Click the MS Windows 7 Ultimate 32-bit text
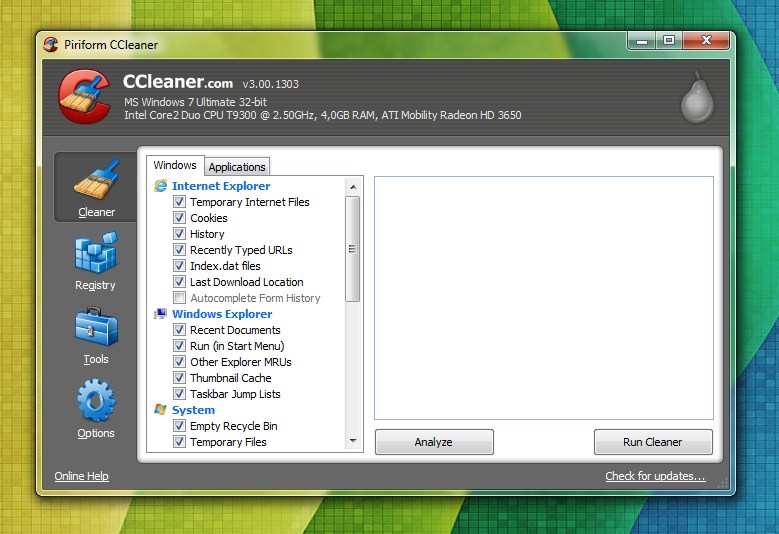Screen dimensions: 779x534 [x=195, y=102]
